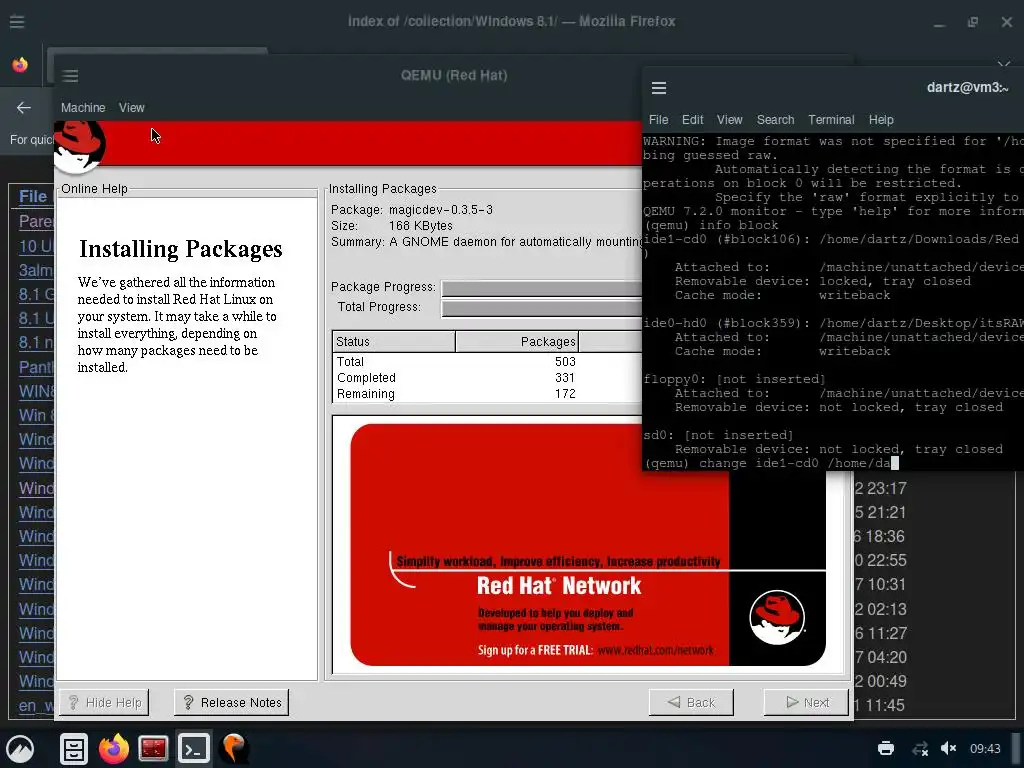Open the terminal Terminal menu

pyautogui.click(x=831, y=120)
